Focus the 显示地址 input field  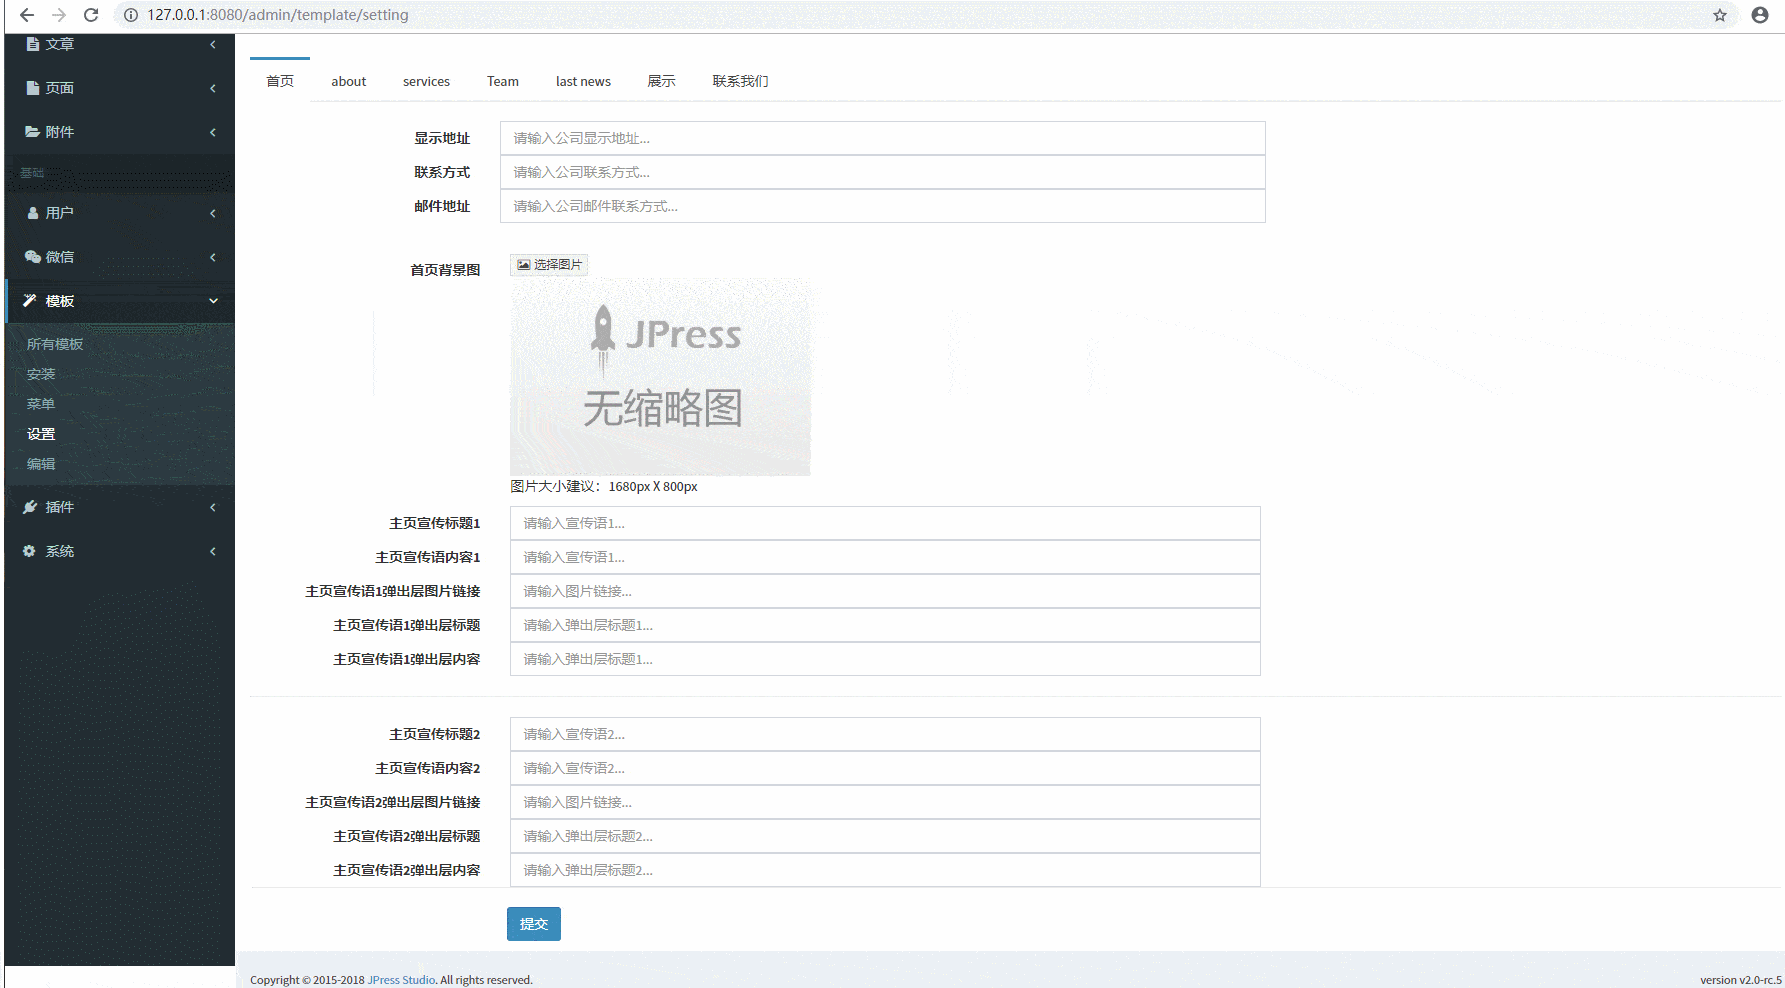click(882, 138)
